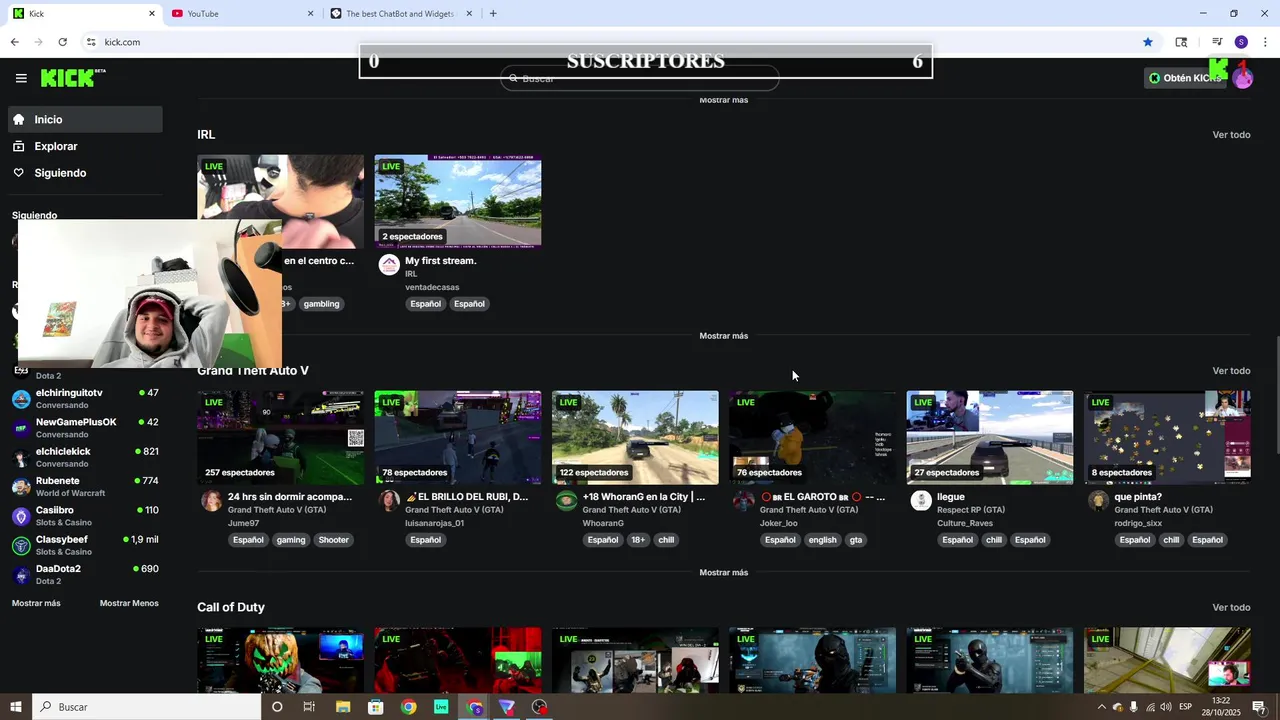Expand Mostrar más under Grand Theft Auto V
1280x720 pixels.
[724, 573]
